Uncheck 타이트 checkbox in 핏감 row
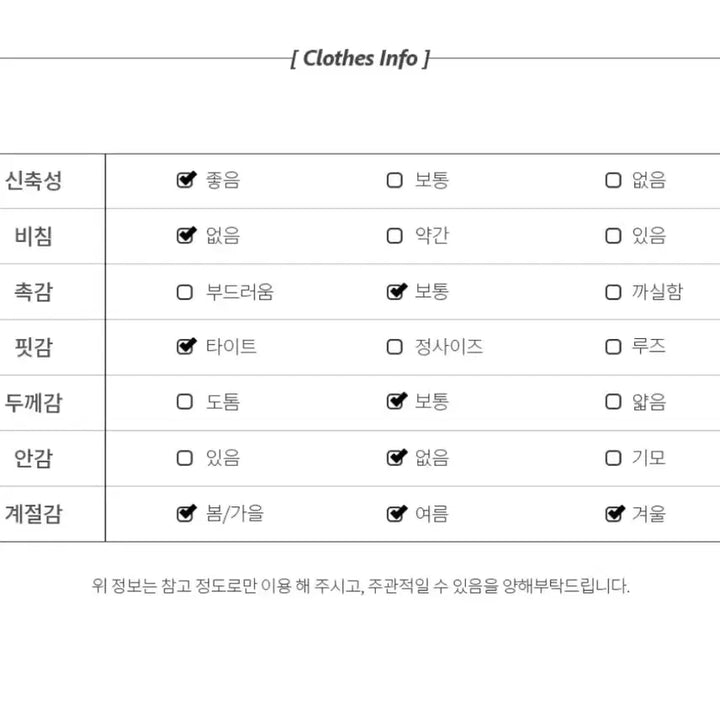 click(186, 346)
